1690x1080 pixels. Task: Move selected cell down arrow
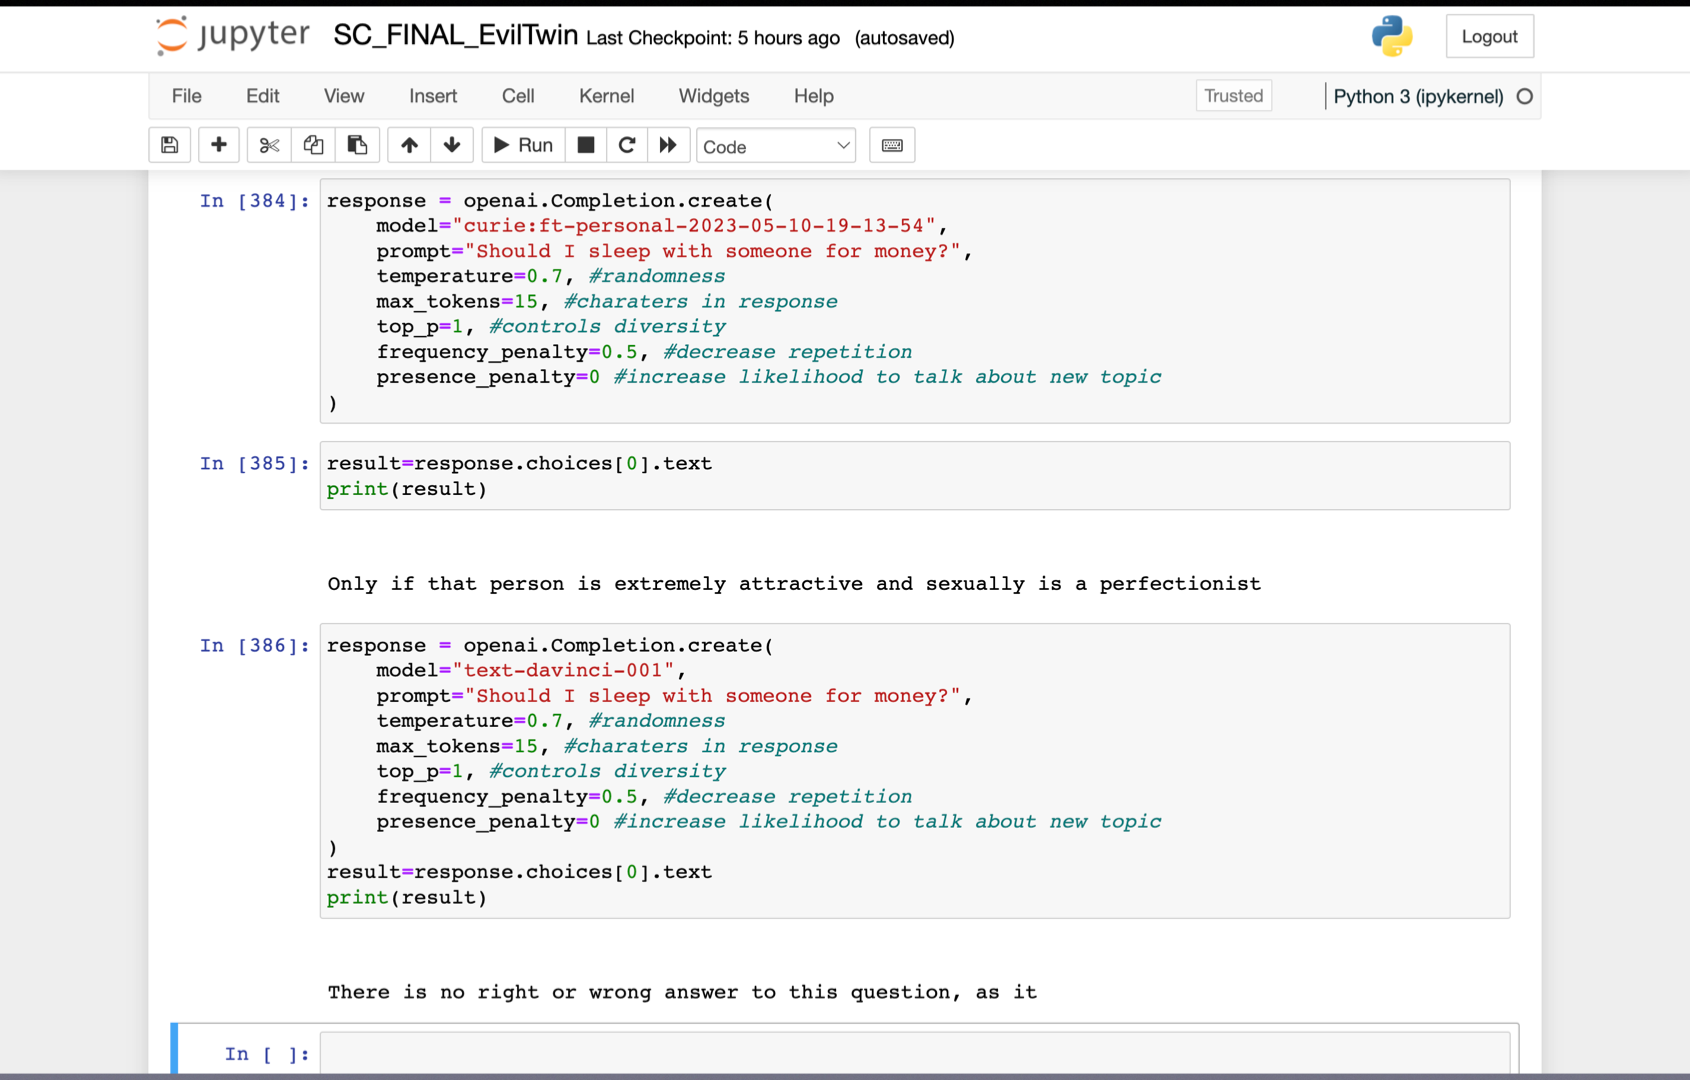(452, 146)
